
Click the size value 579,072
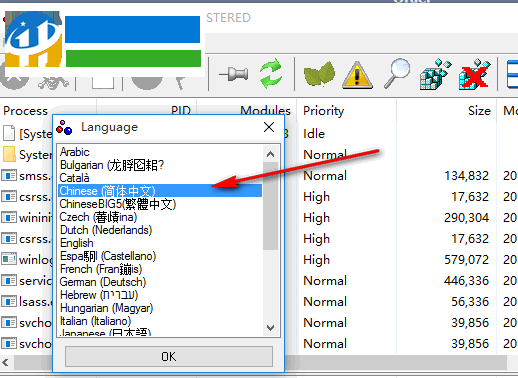pos(466,259)
